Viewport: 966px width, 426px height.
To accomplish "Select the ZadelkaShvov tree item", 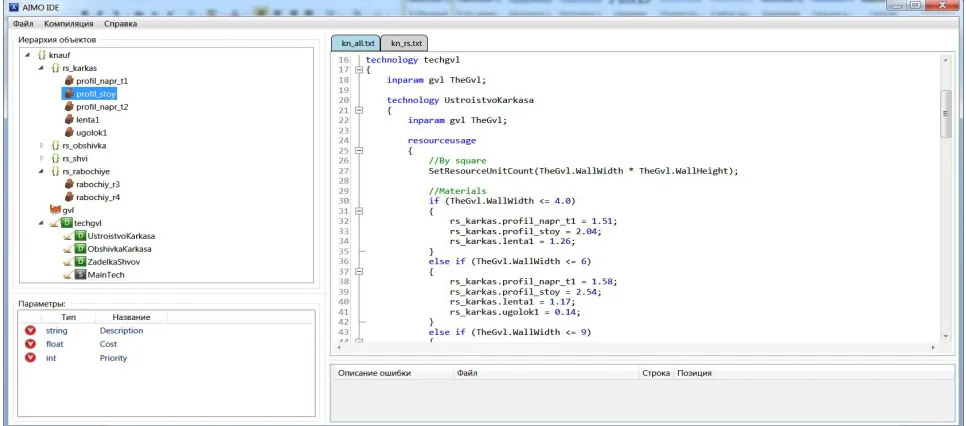I will point(114,262).
